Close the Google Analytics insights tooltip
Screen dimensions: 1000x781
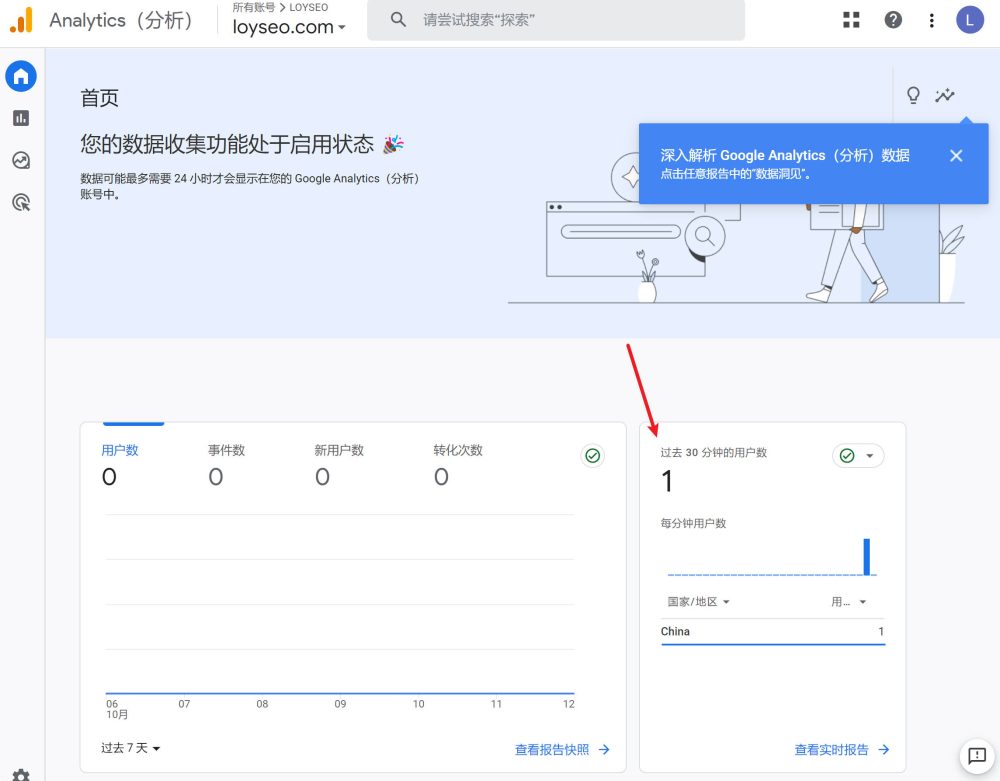tap(955, 156)
